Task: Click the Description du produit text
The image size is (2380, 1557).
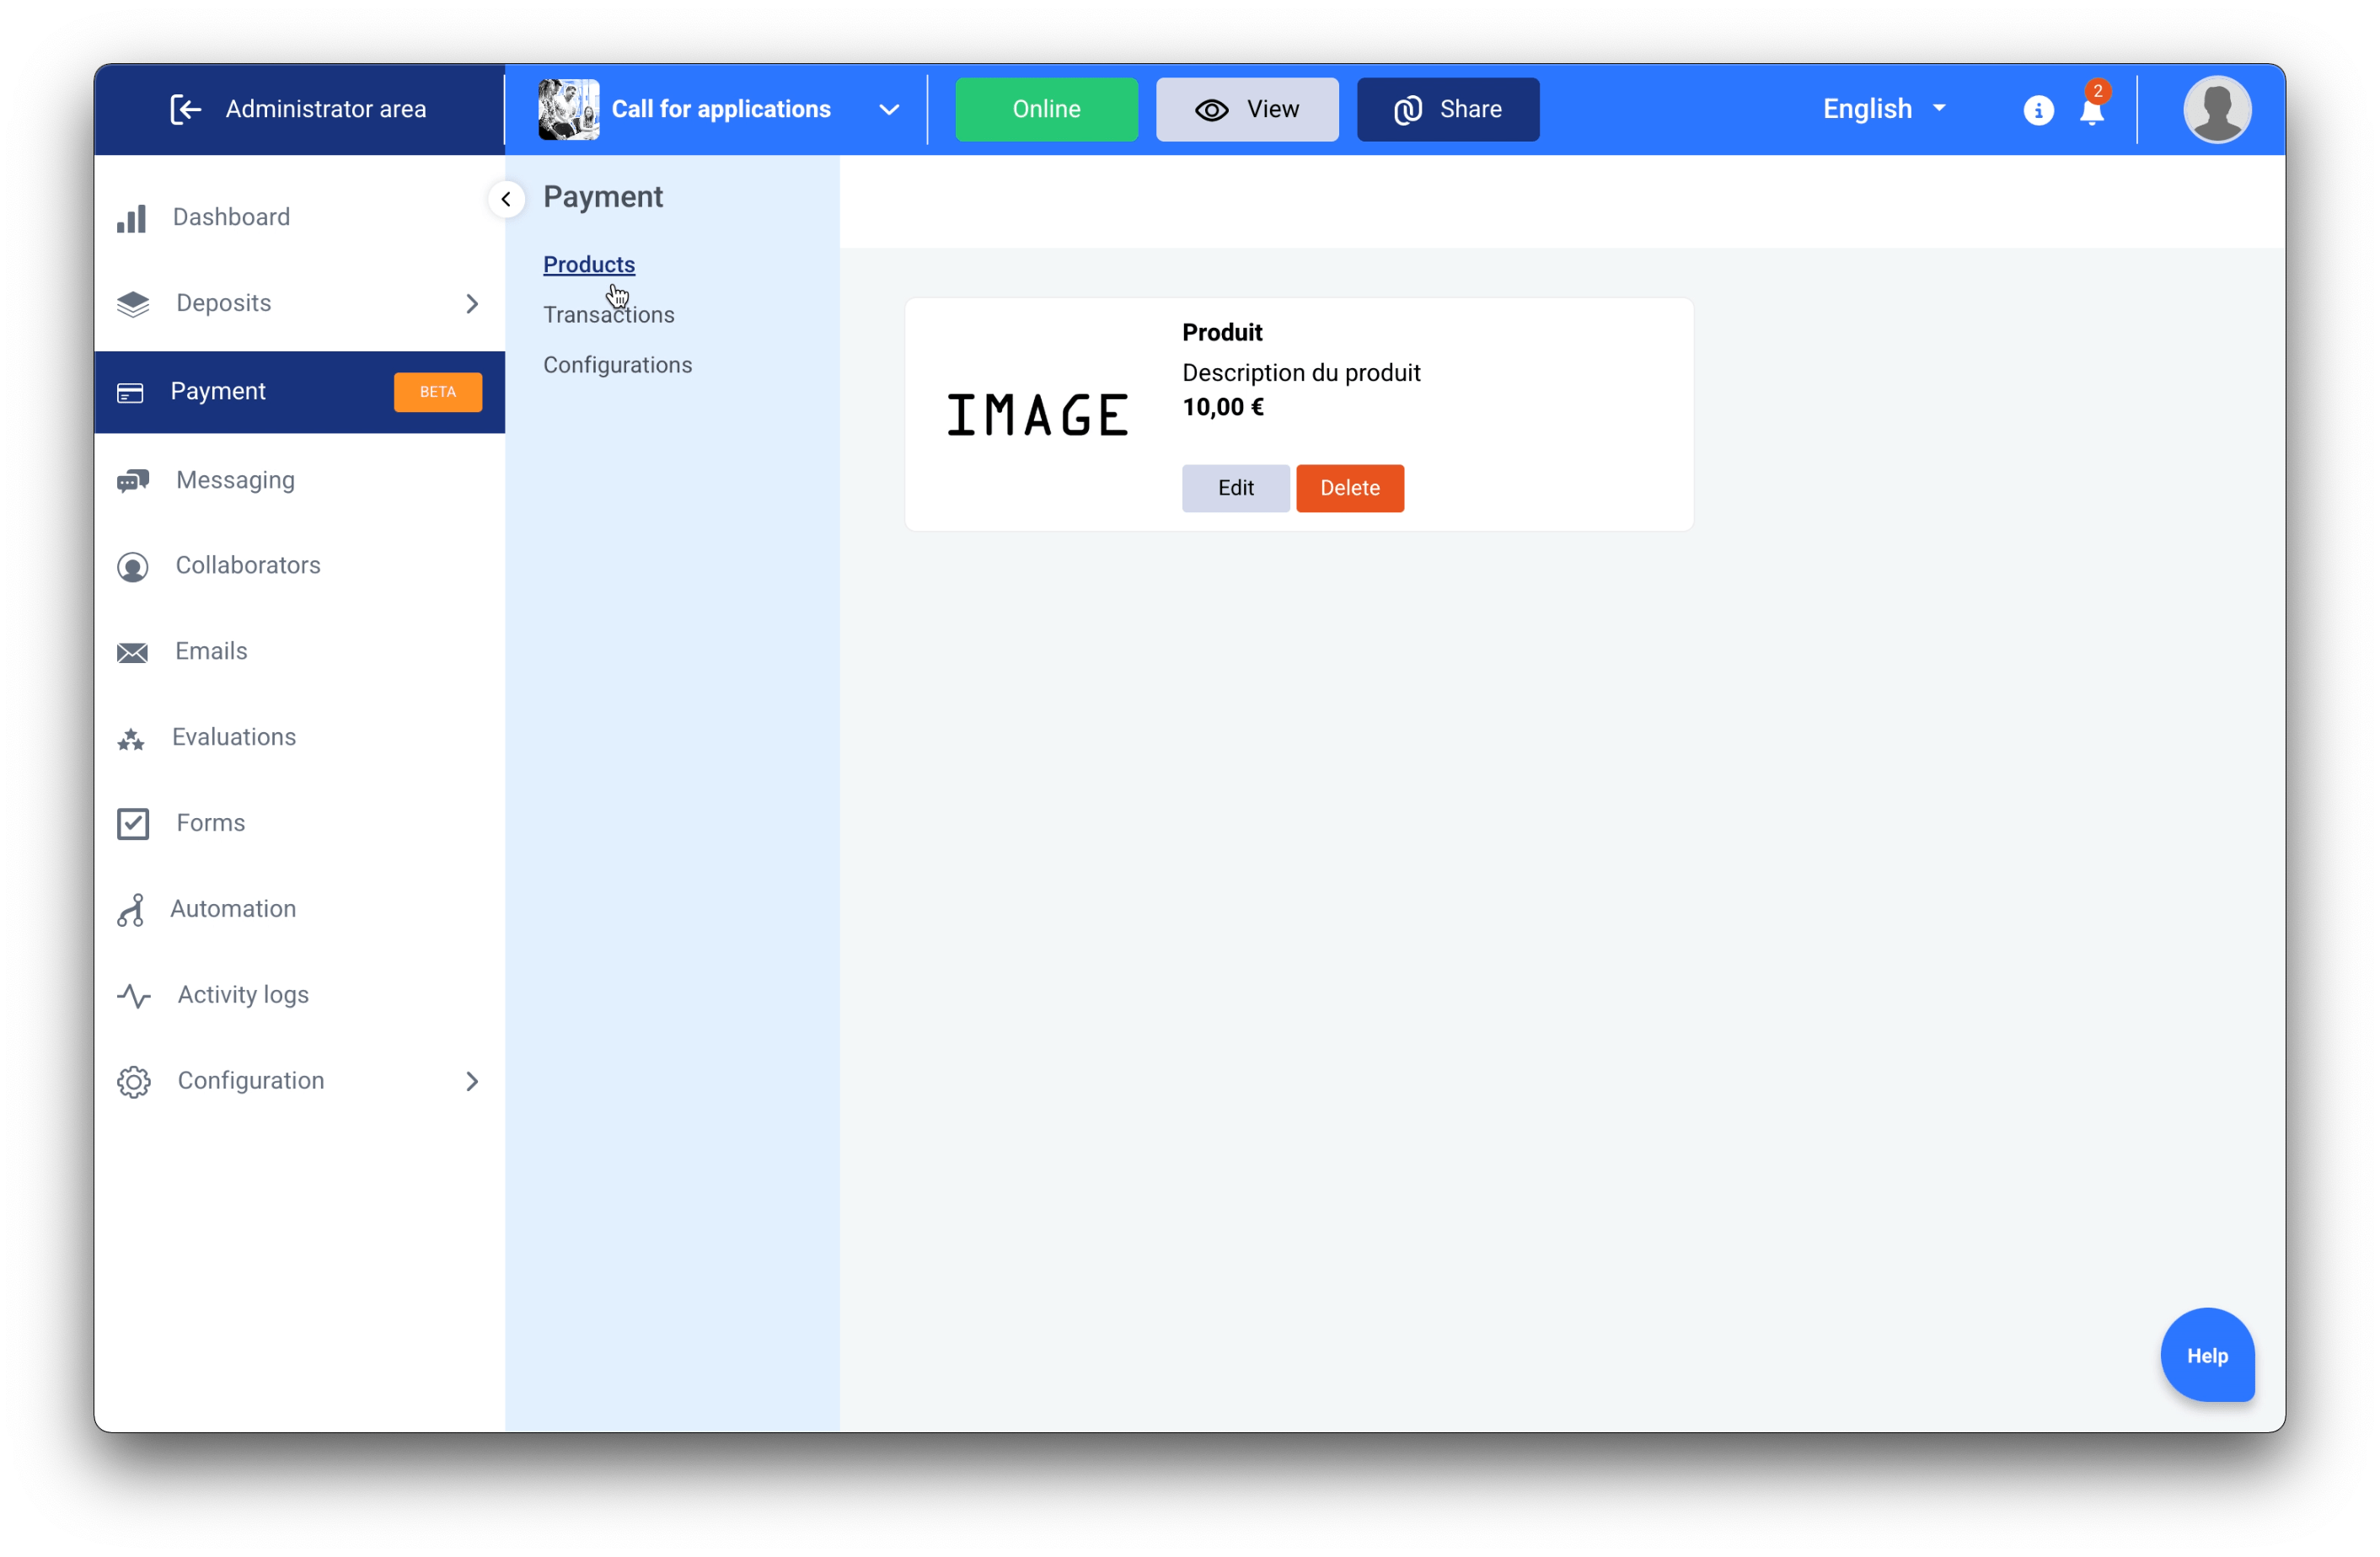Action: coord(1301,373)
